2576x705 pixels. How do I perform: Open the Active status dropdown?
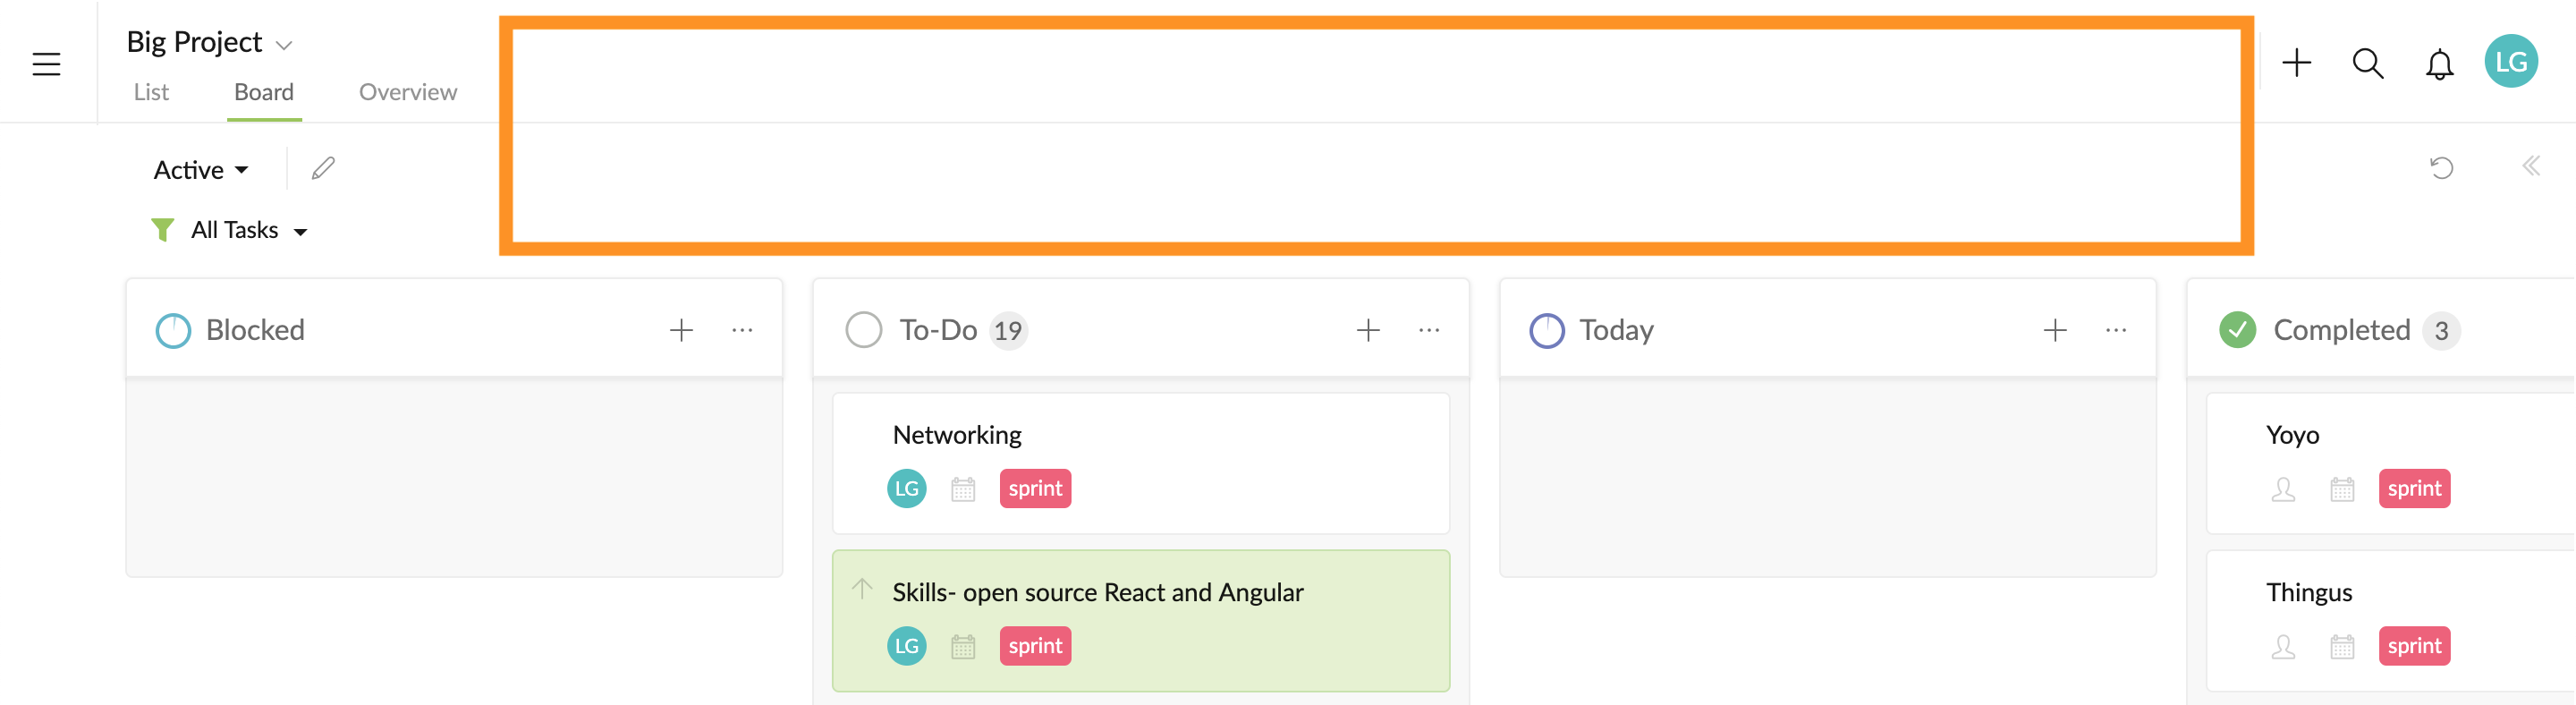[x=201, y=170]
